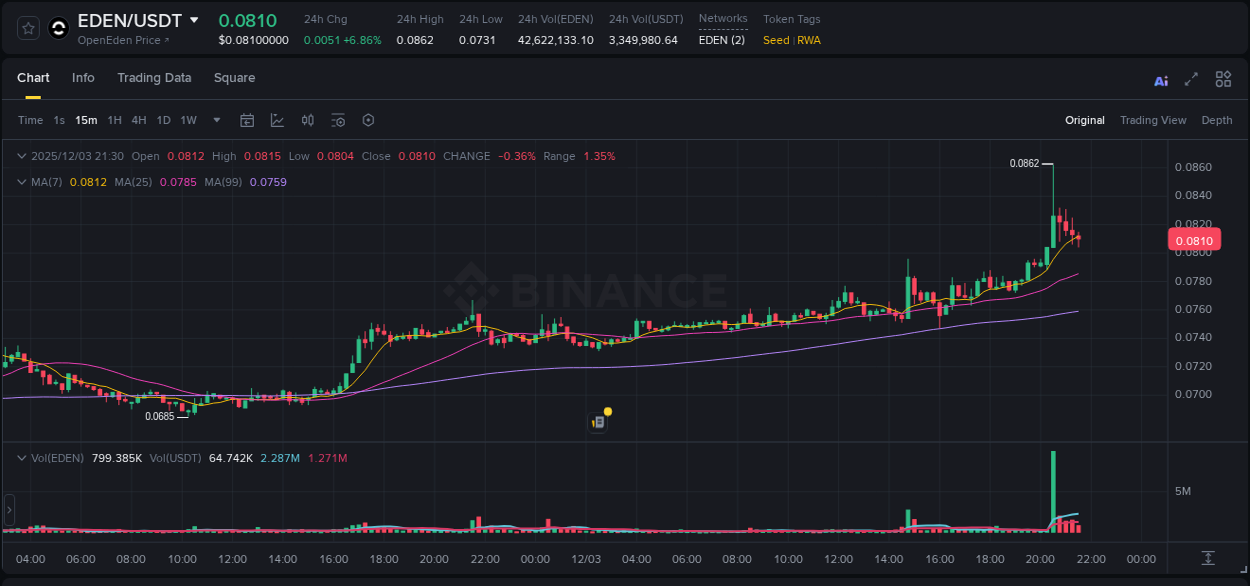Image resolution: width=1250 pixels, height=586 pixels.
Task: Click the Ai analysis icon
Action: 1160,79
